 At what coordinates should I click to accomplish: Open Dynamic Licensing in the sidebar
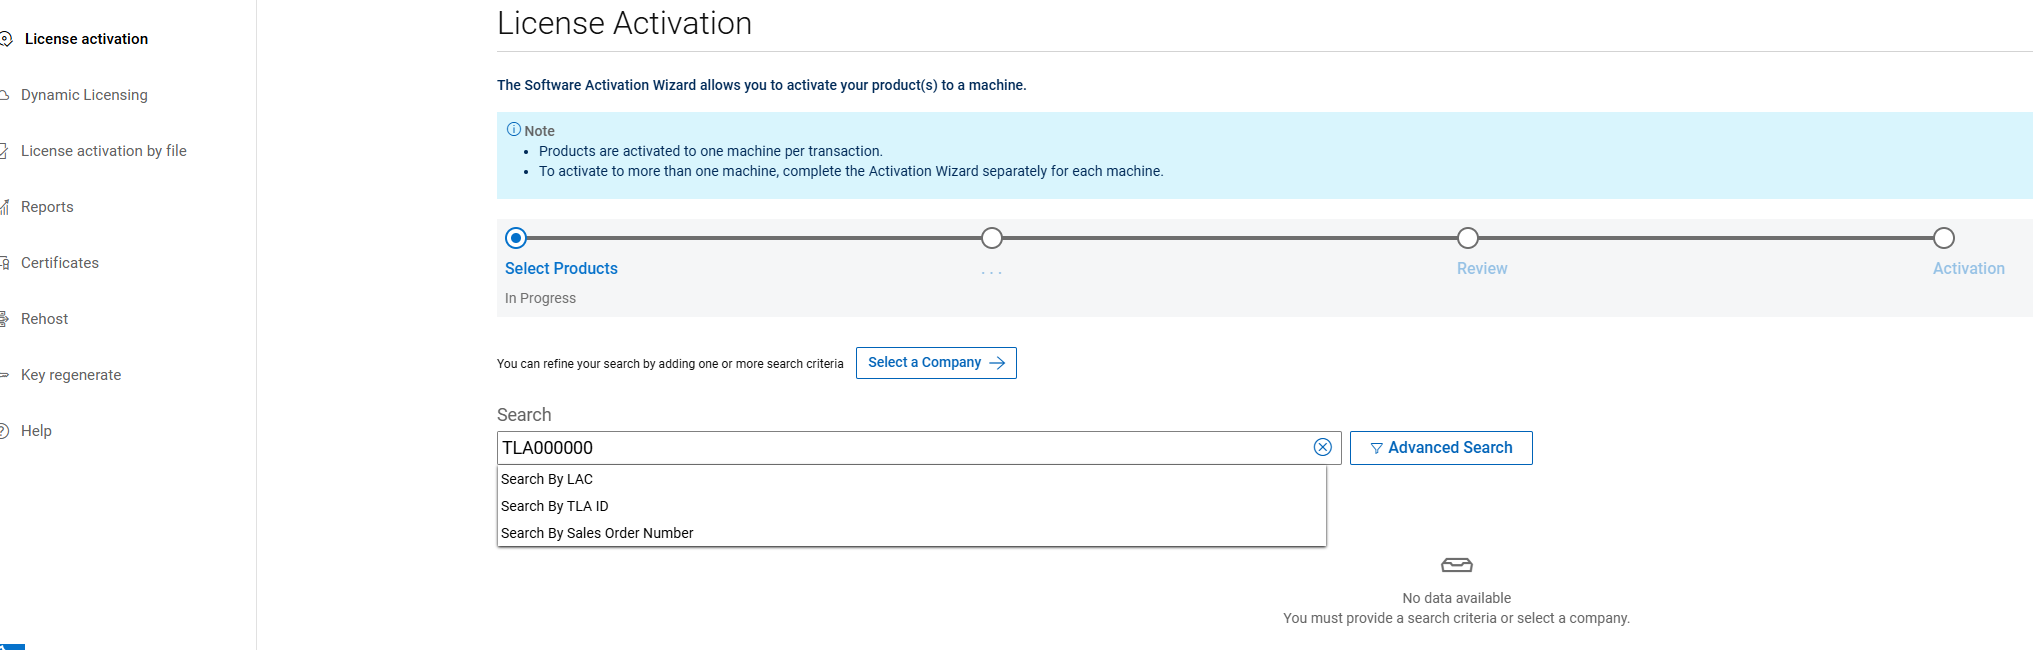(x=84, y=95)
